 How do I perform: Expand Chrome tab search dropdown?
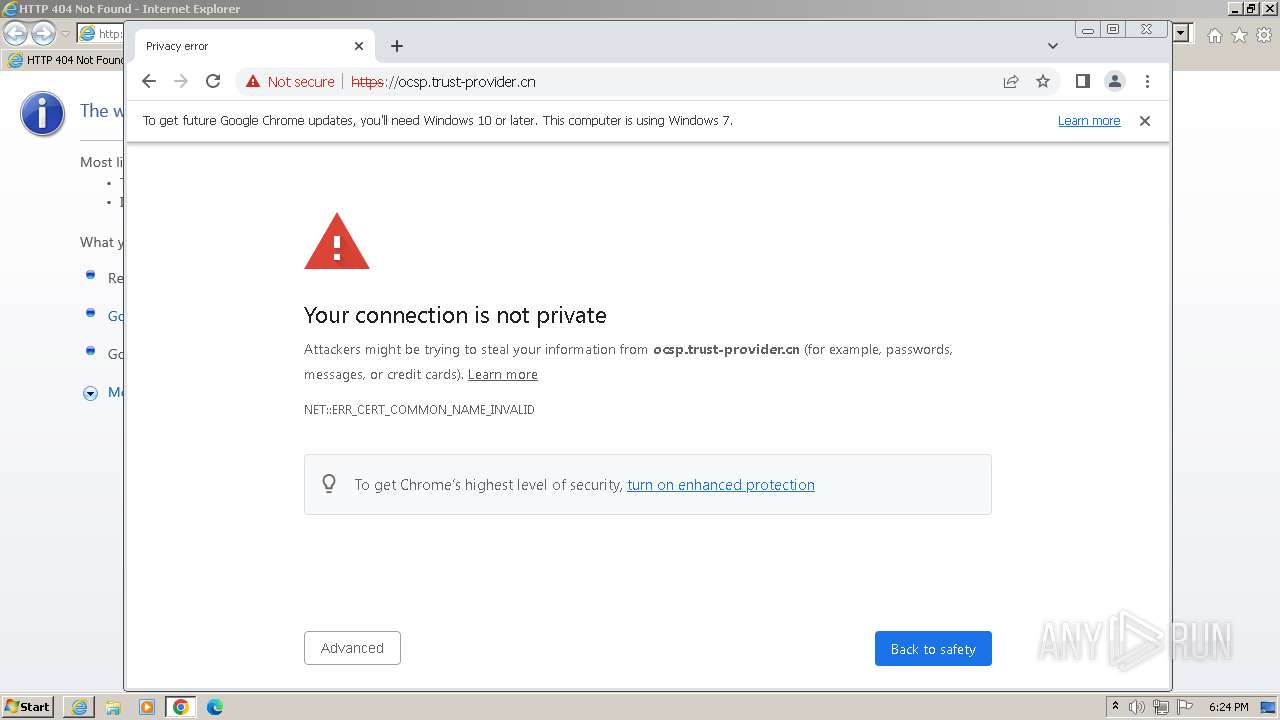[x=1053, y=46]
